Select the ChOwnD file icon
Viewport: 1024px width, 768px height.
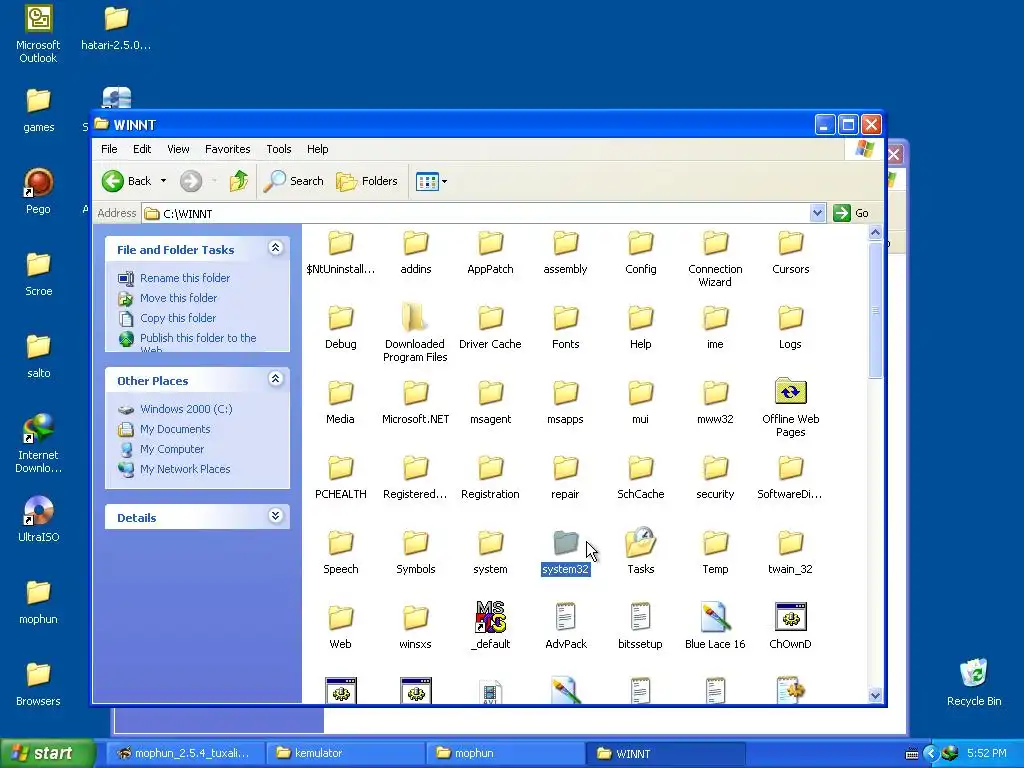coord(790,617)
